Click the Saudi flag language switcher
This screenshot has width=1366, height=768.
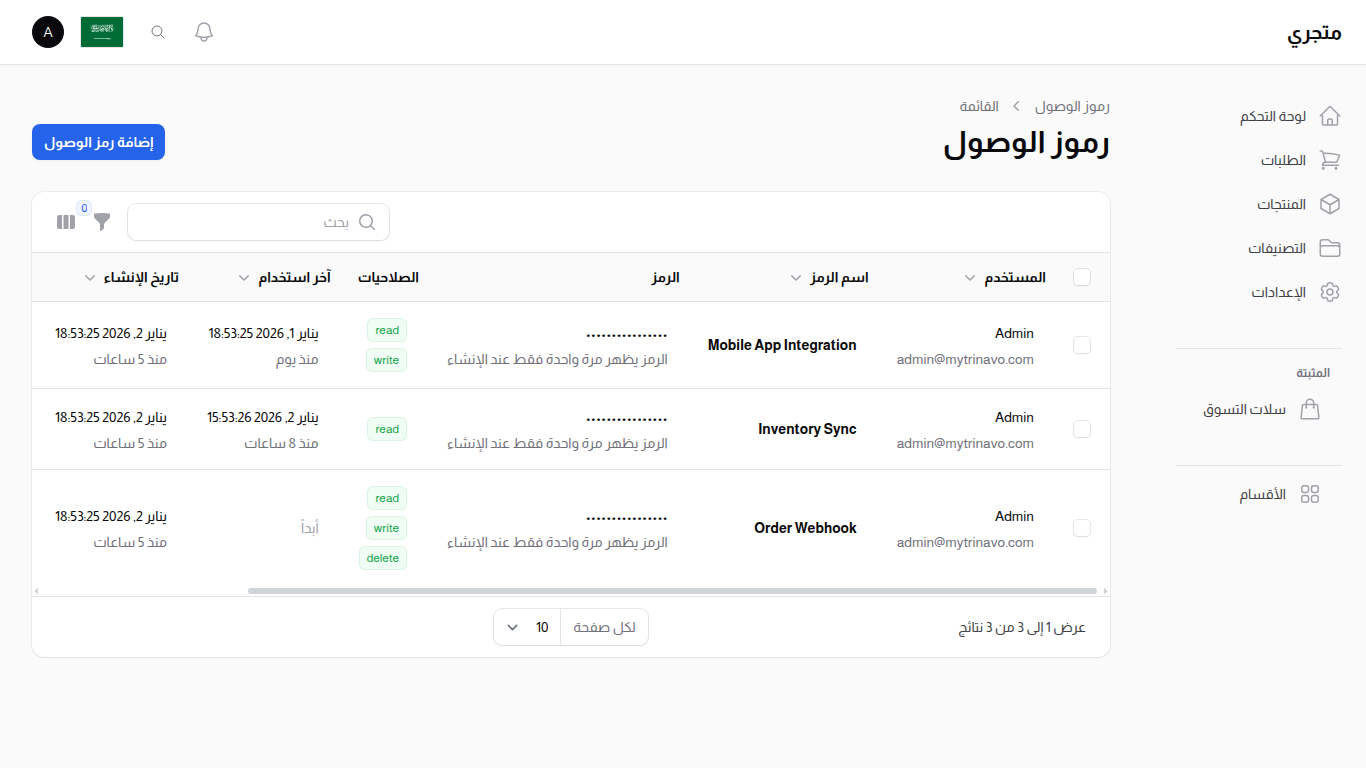tap(102, 31)
